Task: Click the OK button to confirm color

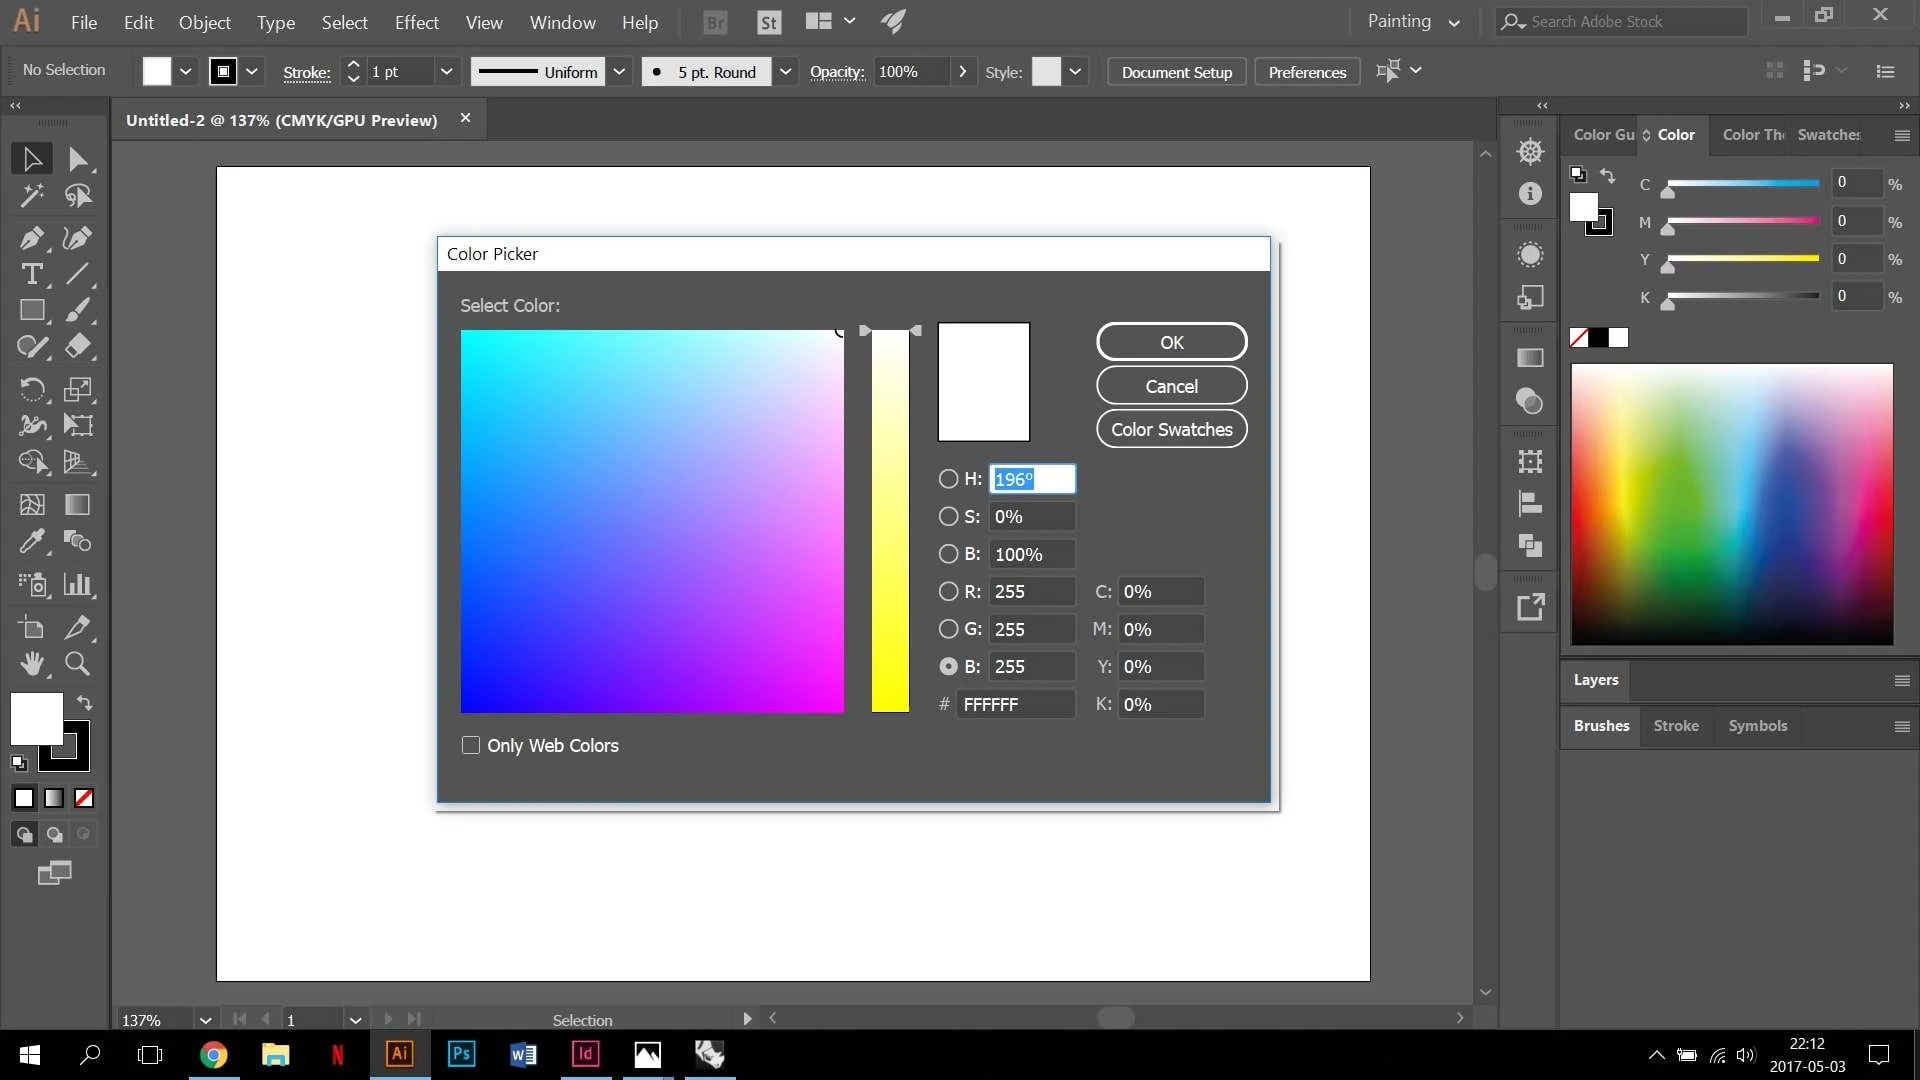Action: click(1171, 342)
